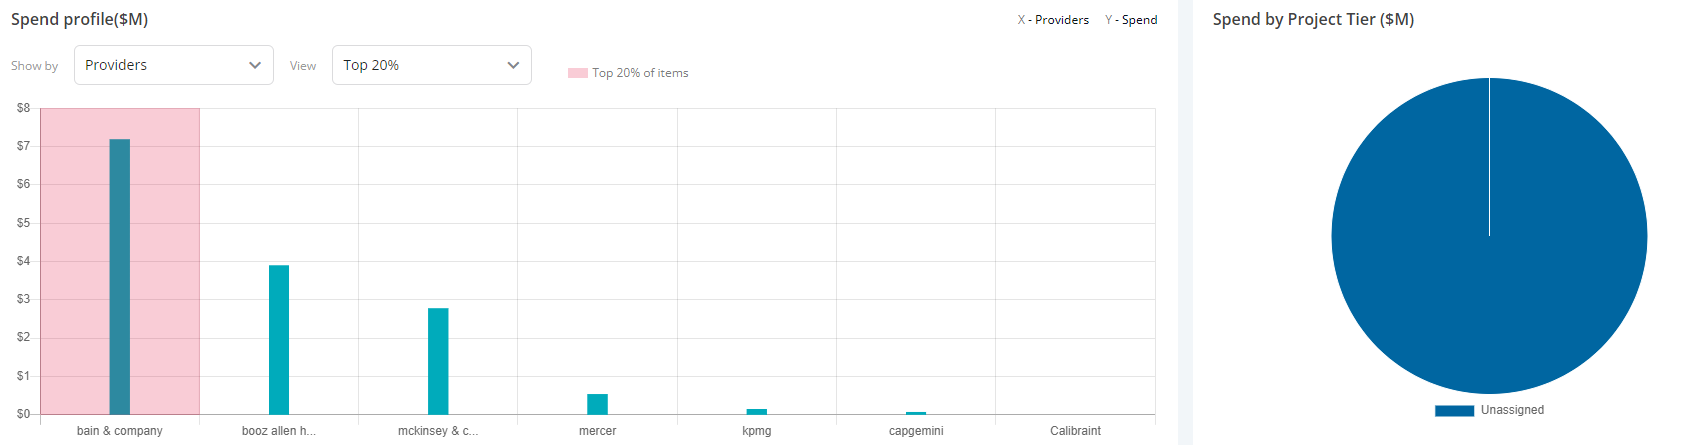1706x445 pixels.
Task: Click the bain & company axis label
Action: (x=120, y=431)
